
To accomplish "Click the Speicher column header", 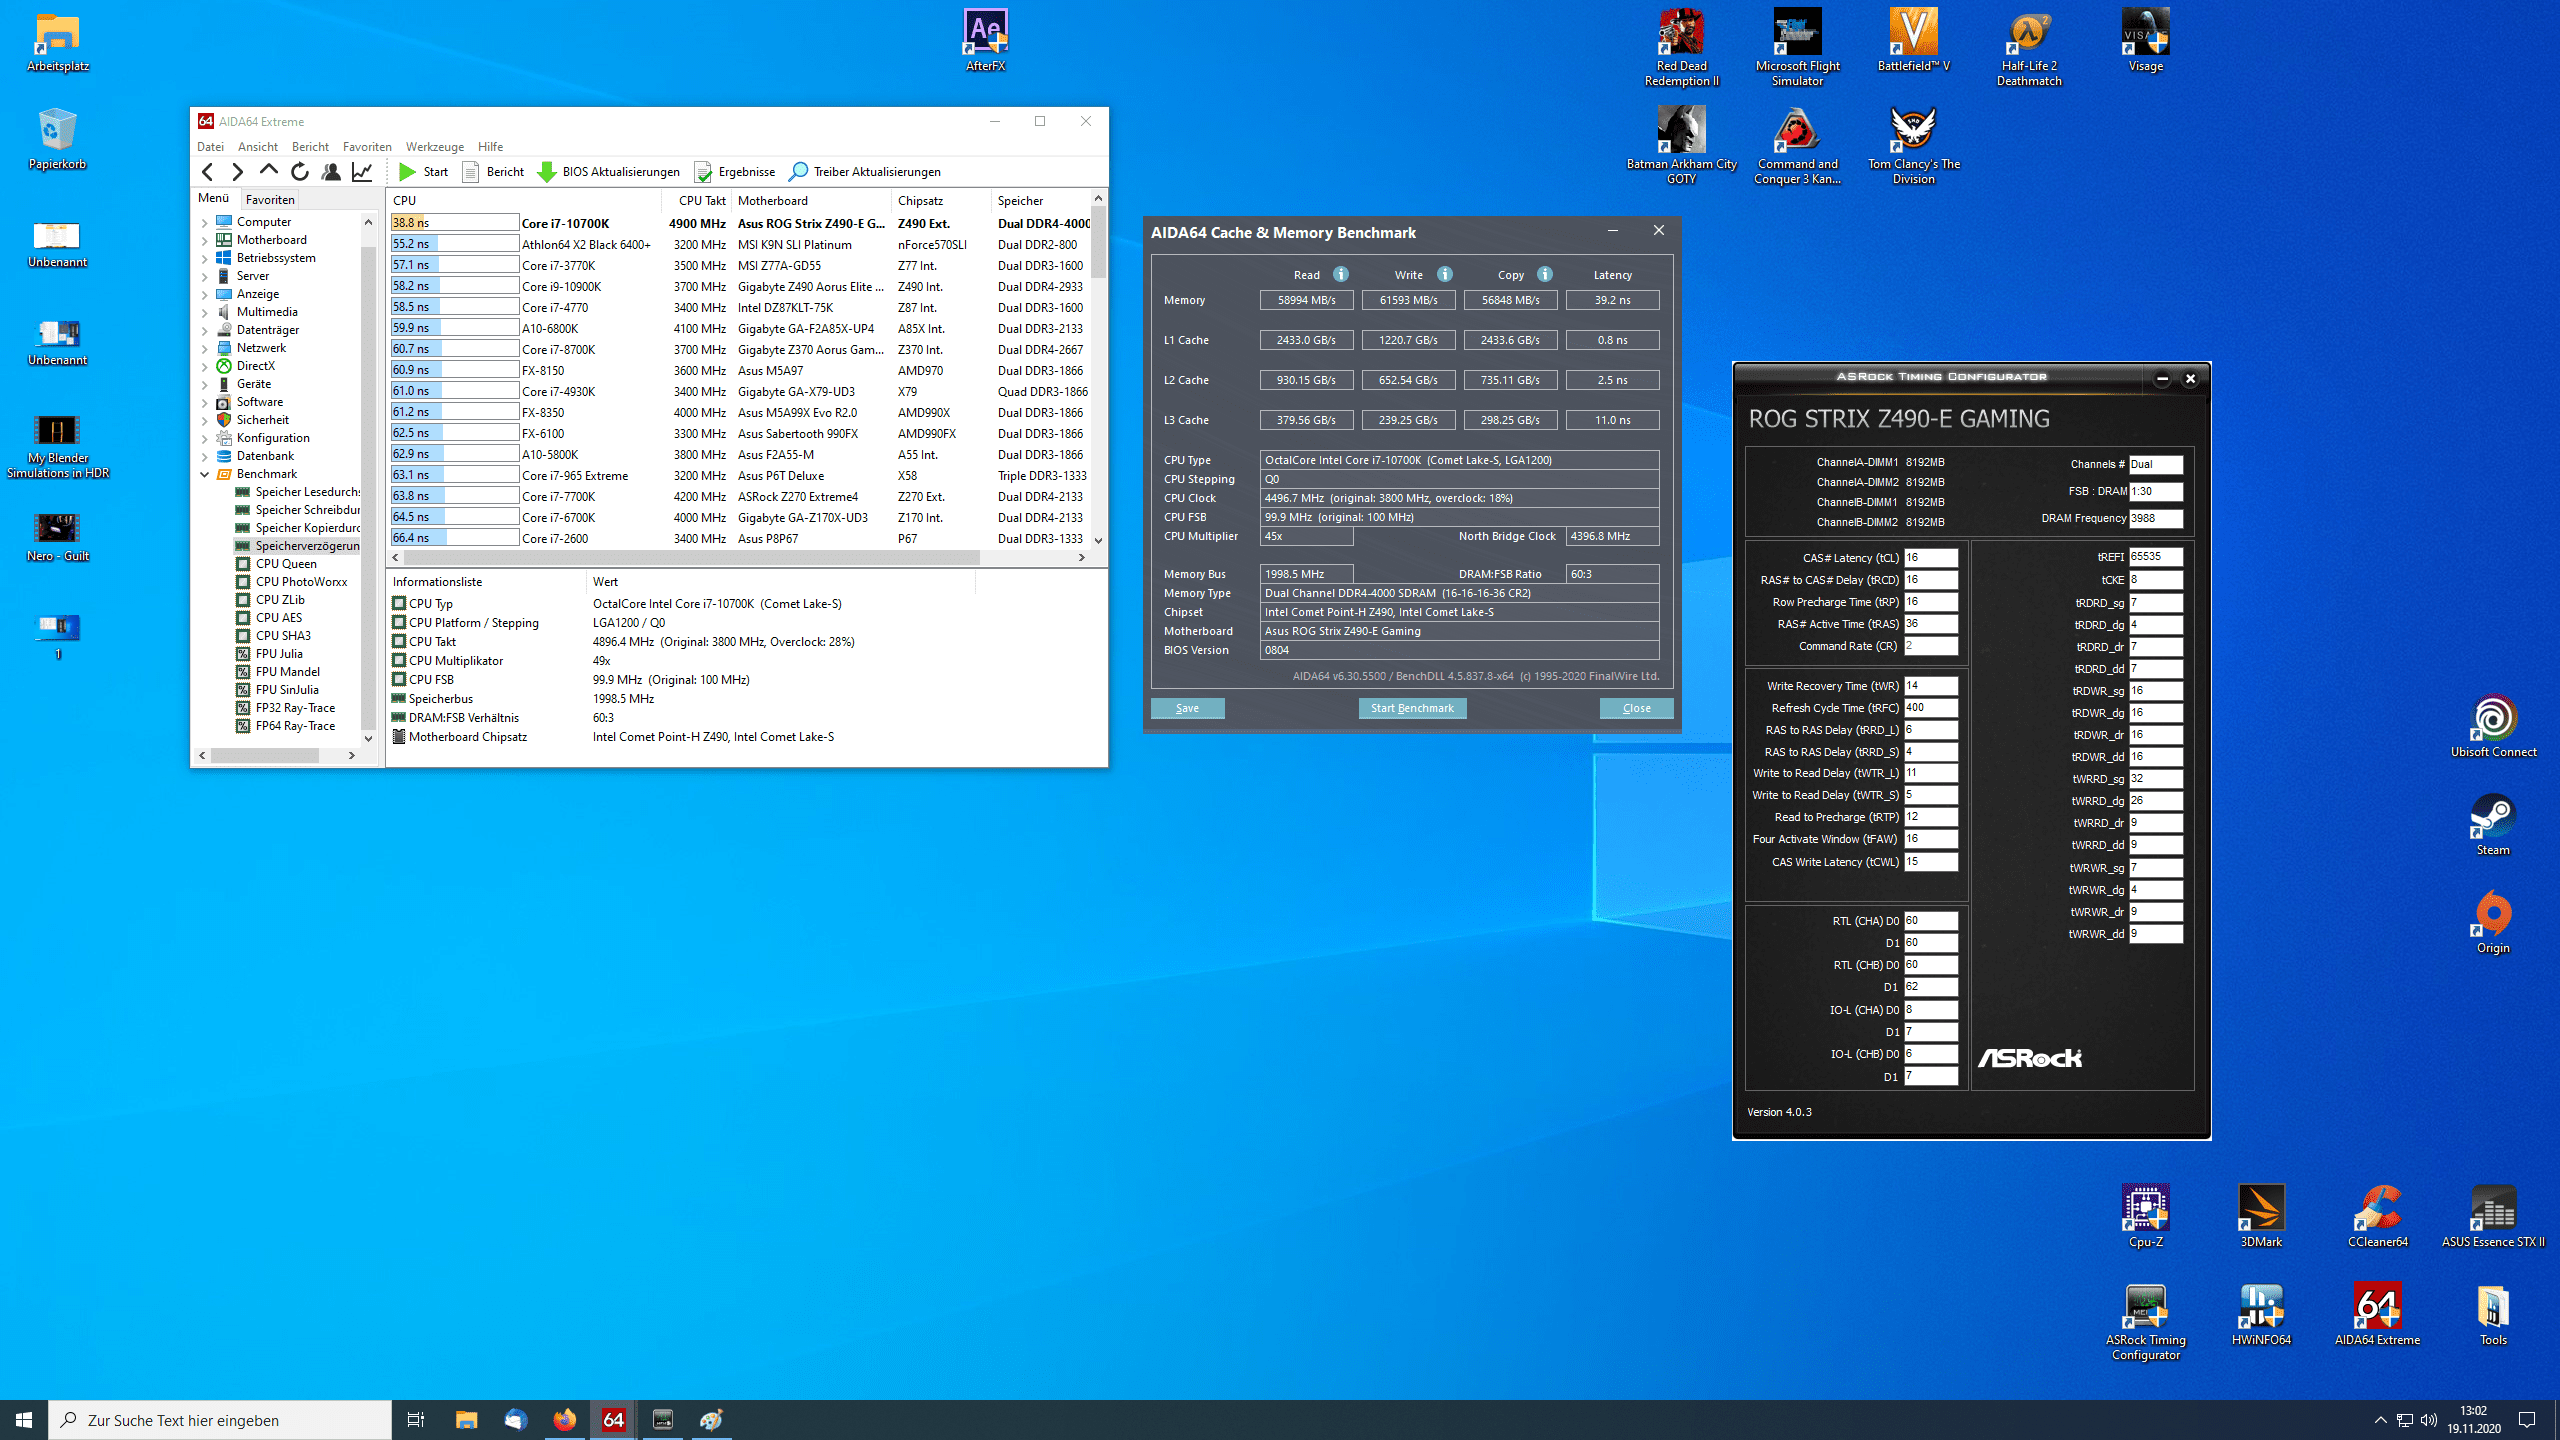I will pos(1040,200).
